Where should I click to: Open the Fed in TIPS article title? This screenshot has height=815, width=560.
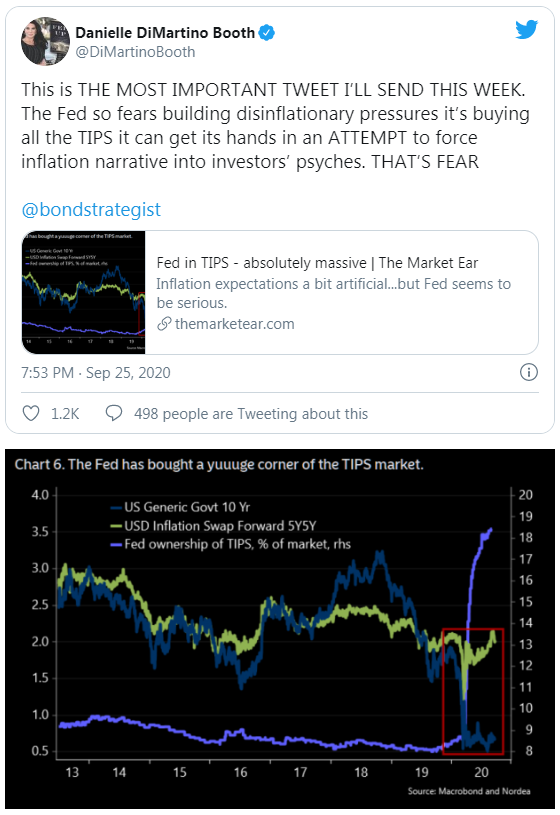click(317, 263)
